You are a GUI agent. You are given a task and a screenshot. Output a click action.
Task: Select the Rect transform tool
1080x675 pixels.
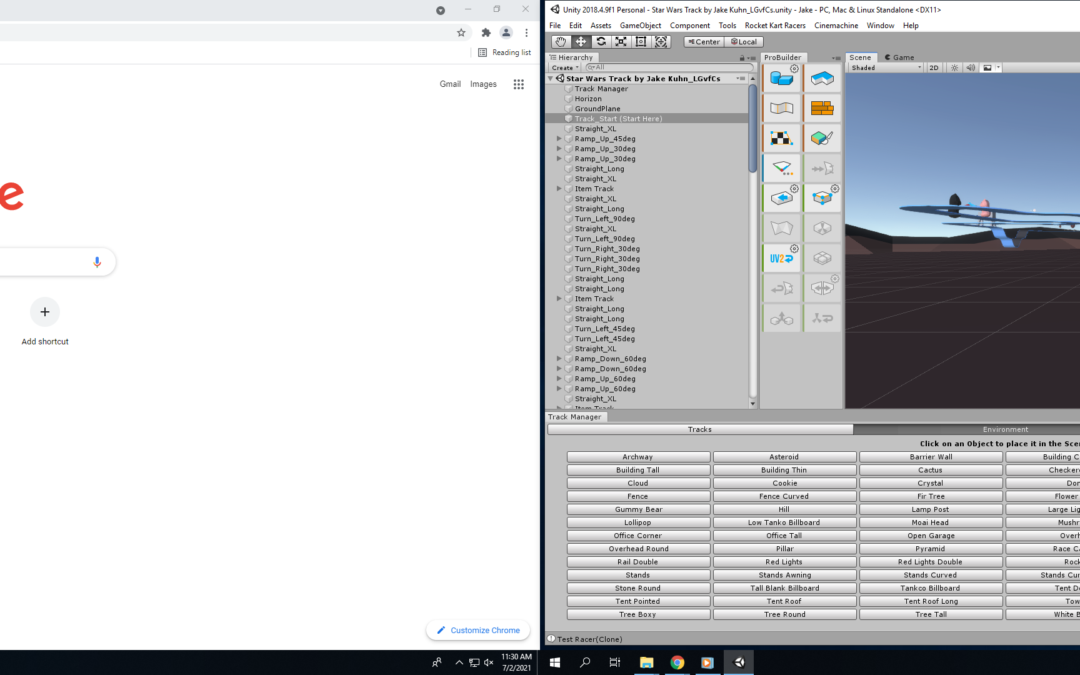click(641, 42)
